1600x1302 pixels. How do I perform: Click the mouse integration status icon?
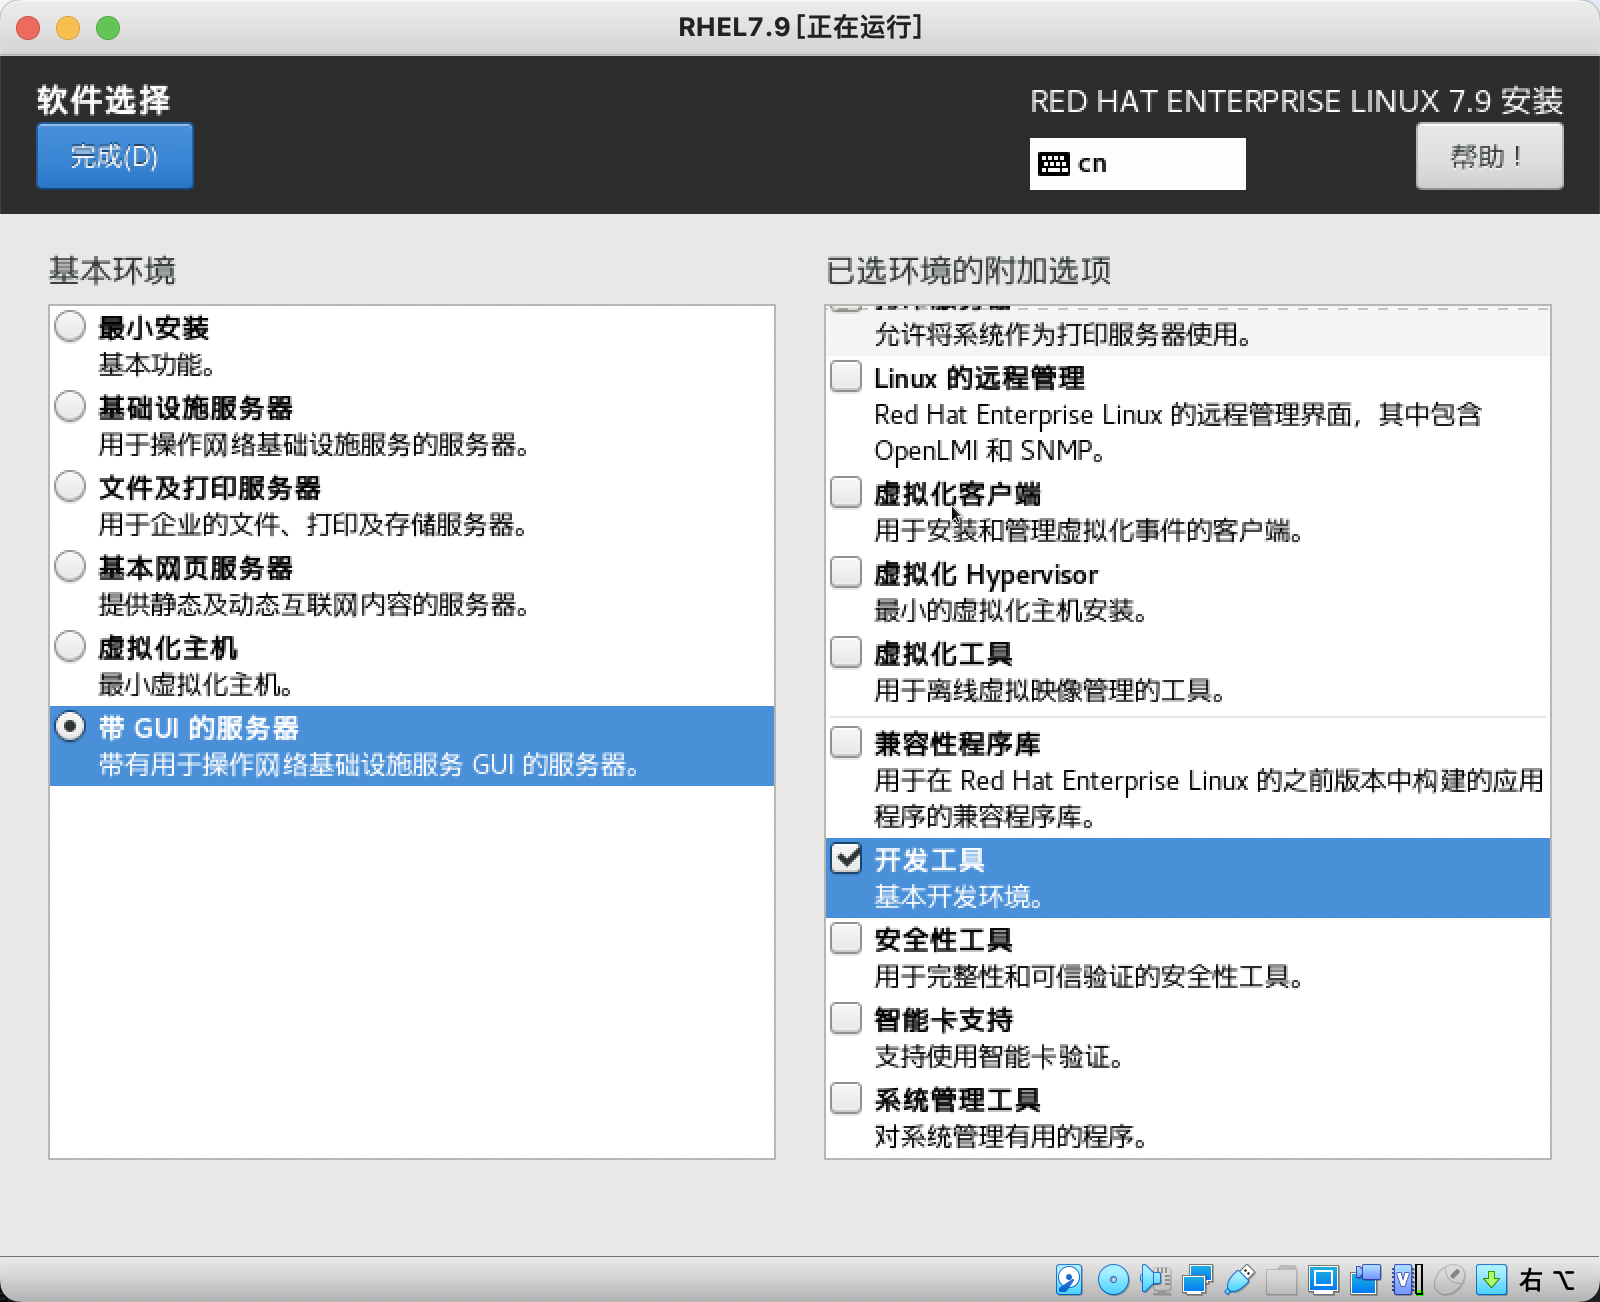tap(1449, 1279)
